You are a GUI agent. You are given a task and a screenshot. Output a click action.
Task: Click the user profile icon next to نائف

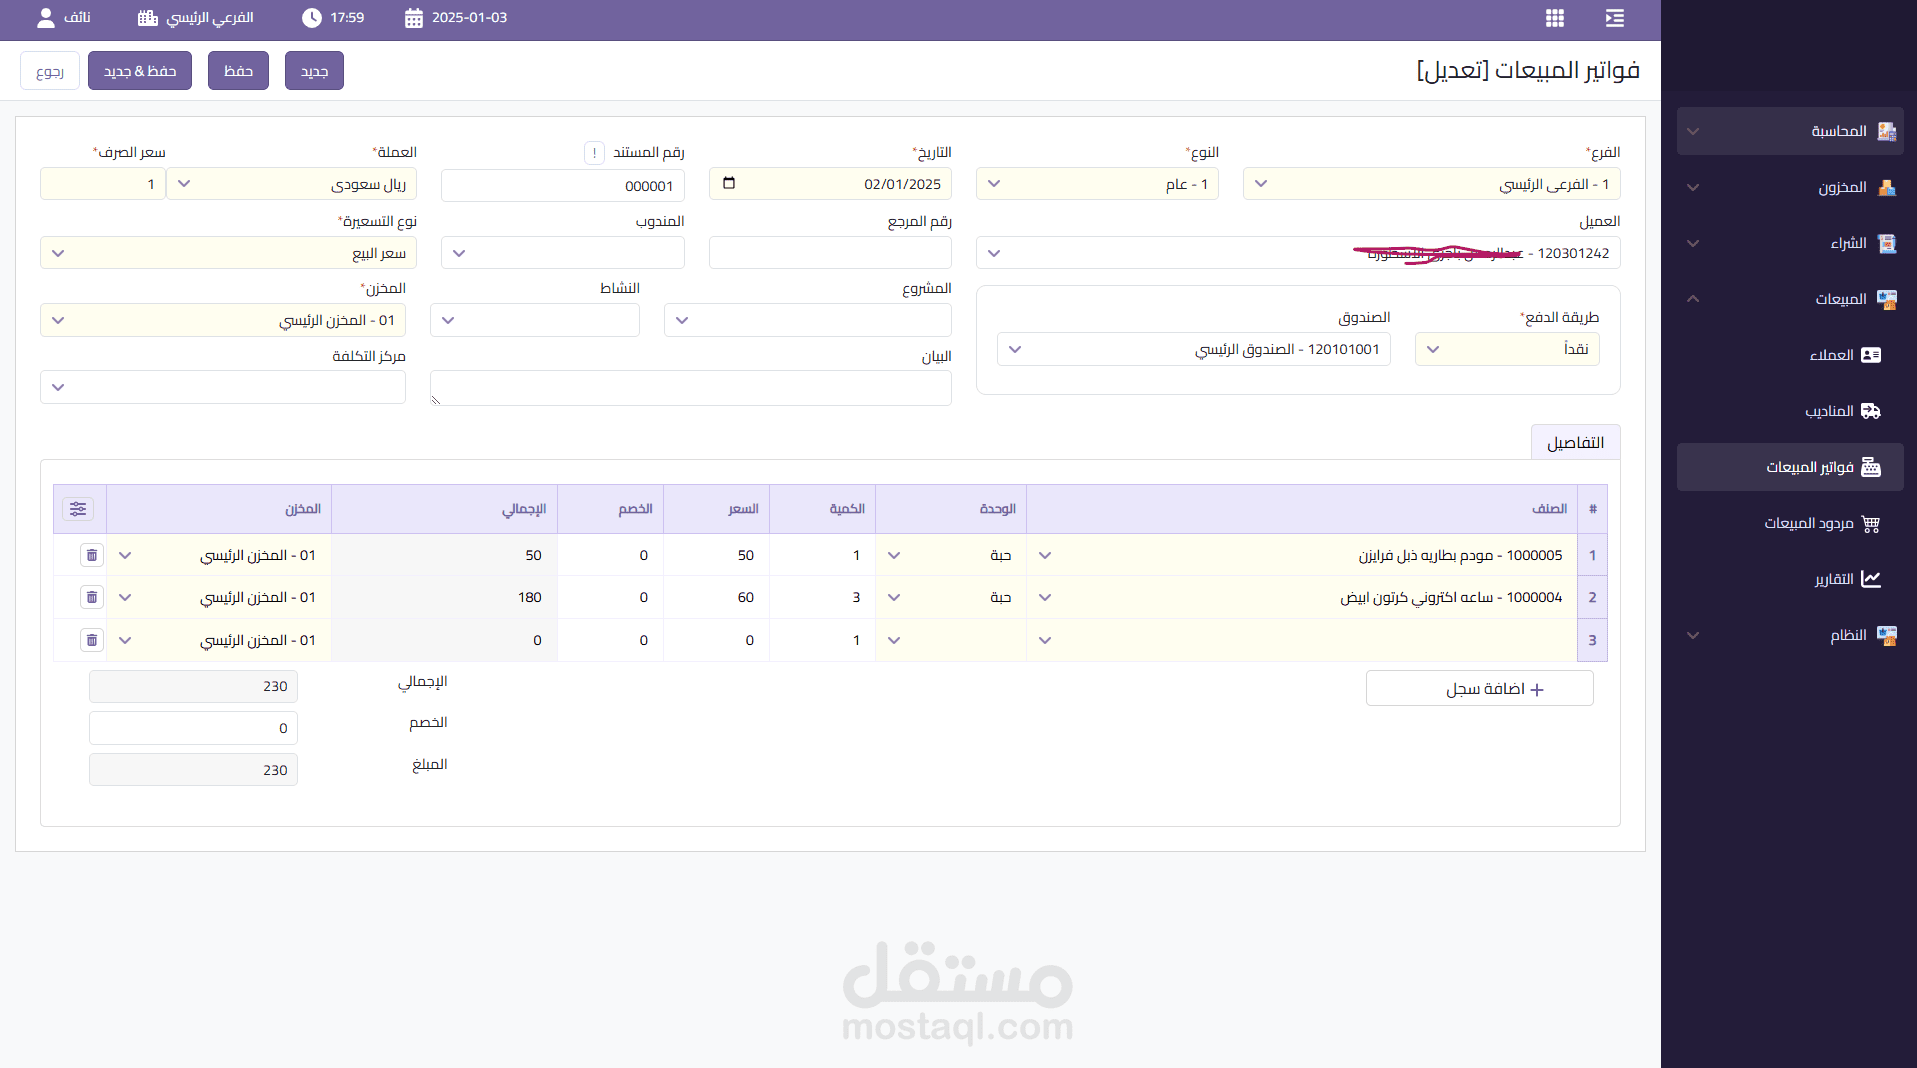pyautogui.click(x=46, y=18)
